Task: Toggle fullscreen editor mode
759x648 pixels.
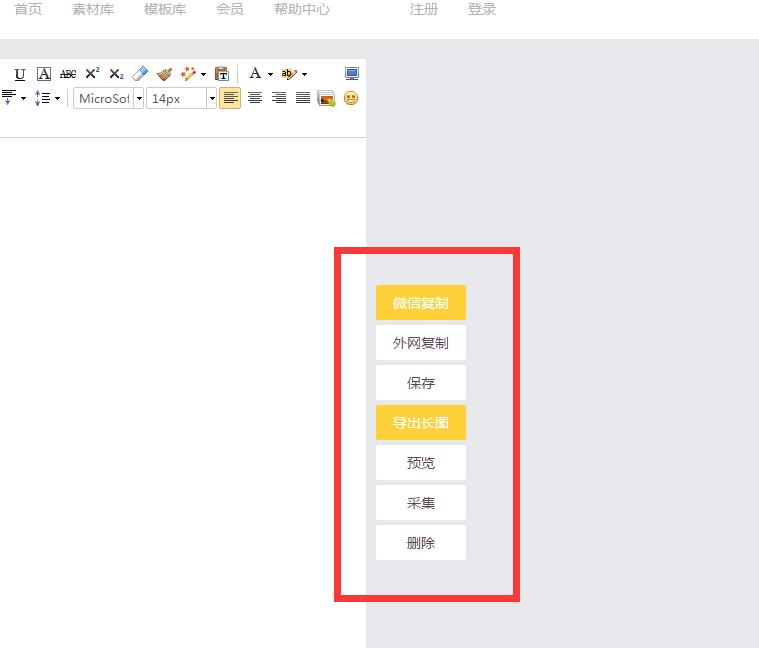Action: pyautogui.click(x=352, y=74)
